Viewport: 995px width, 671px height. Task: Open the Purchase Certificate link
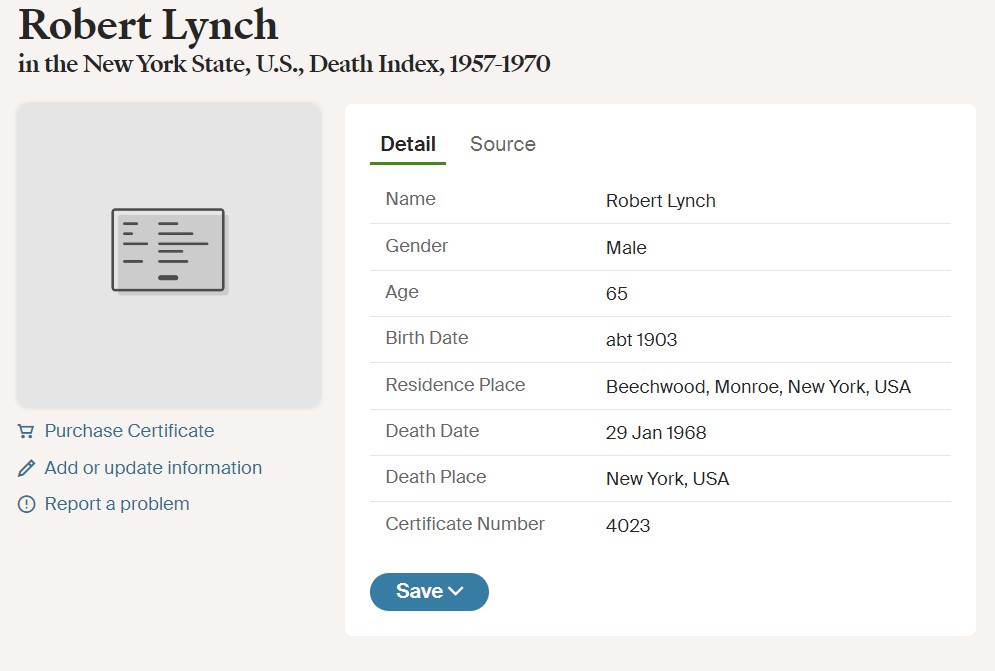tap(129, 431)
